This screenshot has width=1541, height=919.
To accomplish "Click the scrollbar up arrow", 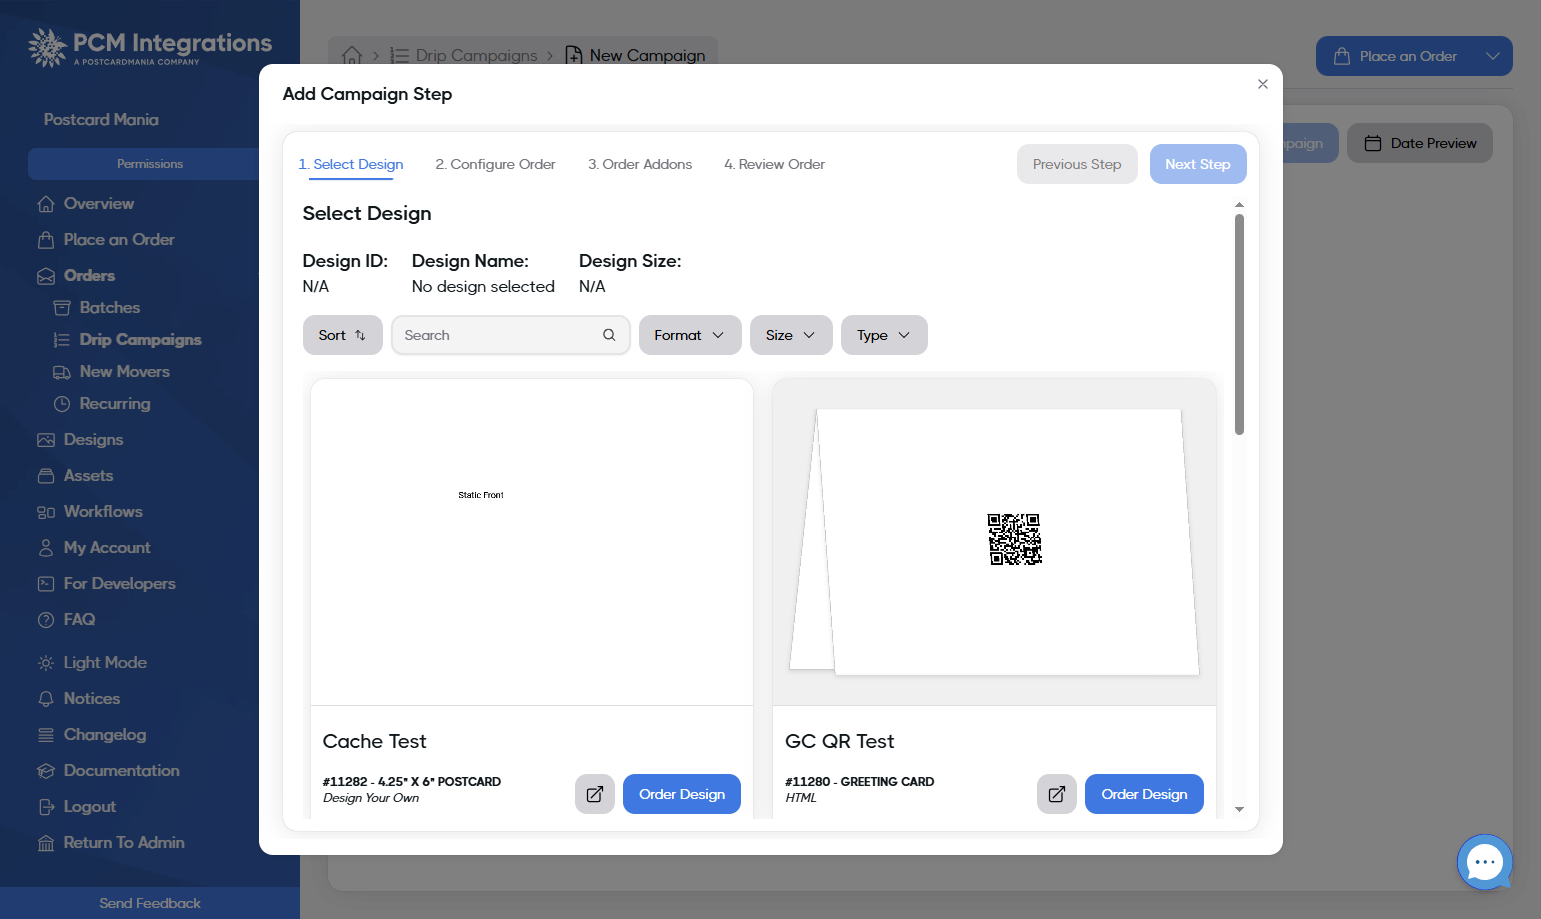I will pos(1239,205).
